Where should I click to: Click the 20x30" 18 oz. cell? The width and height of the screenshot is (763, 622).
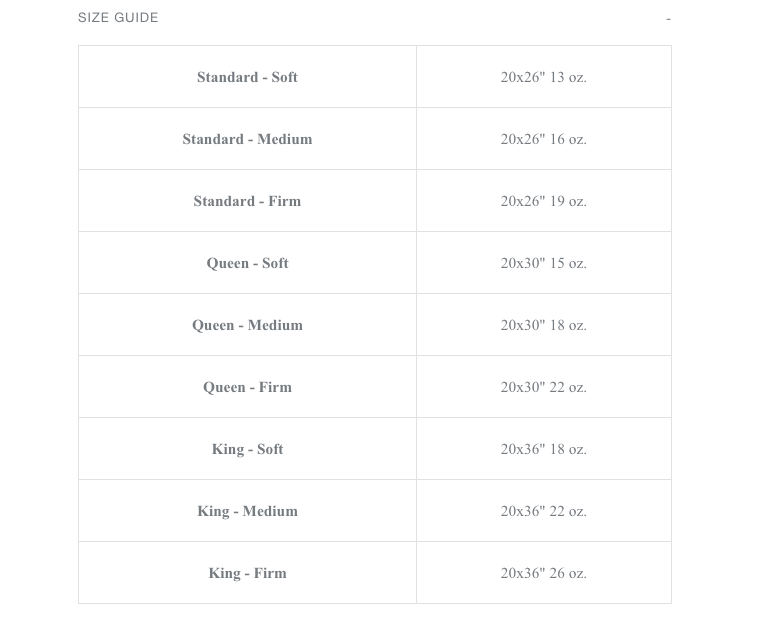[543, 325]
